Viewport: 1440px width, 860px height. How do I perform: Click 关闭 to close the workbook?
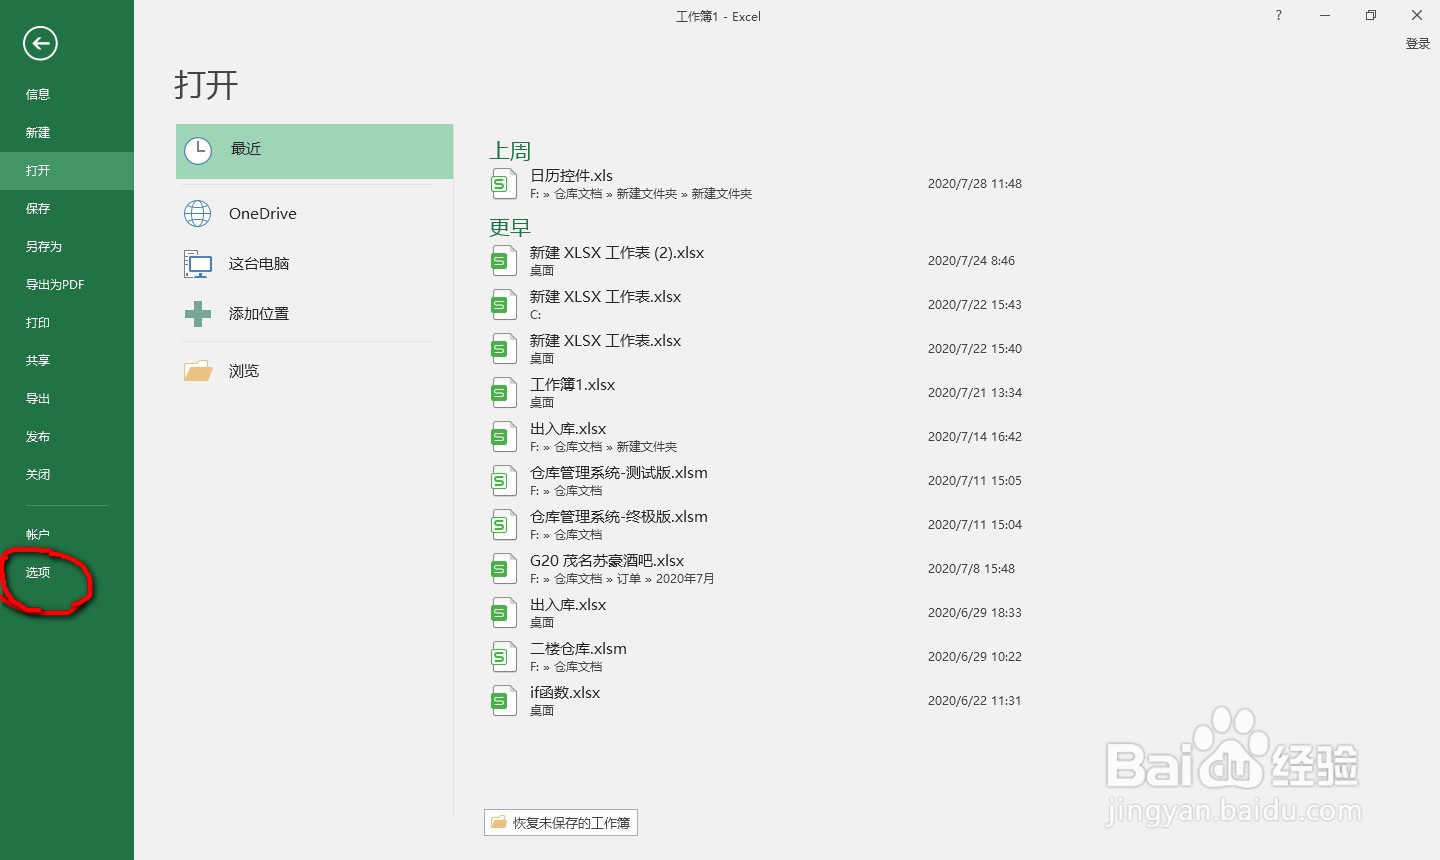click(x=67, y=474)
